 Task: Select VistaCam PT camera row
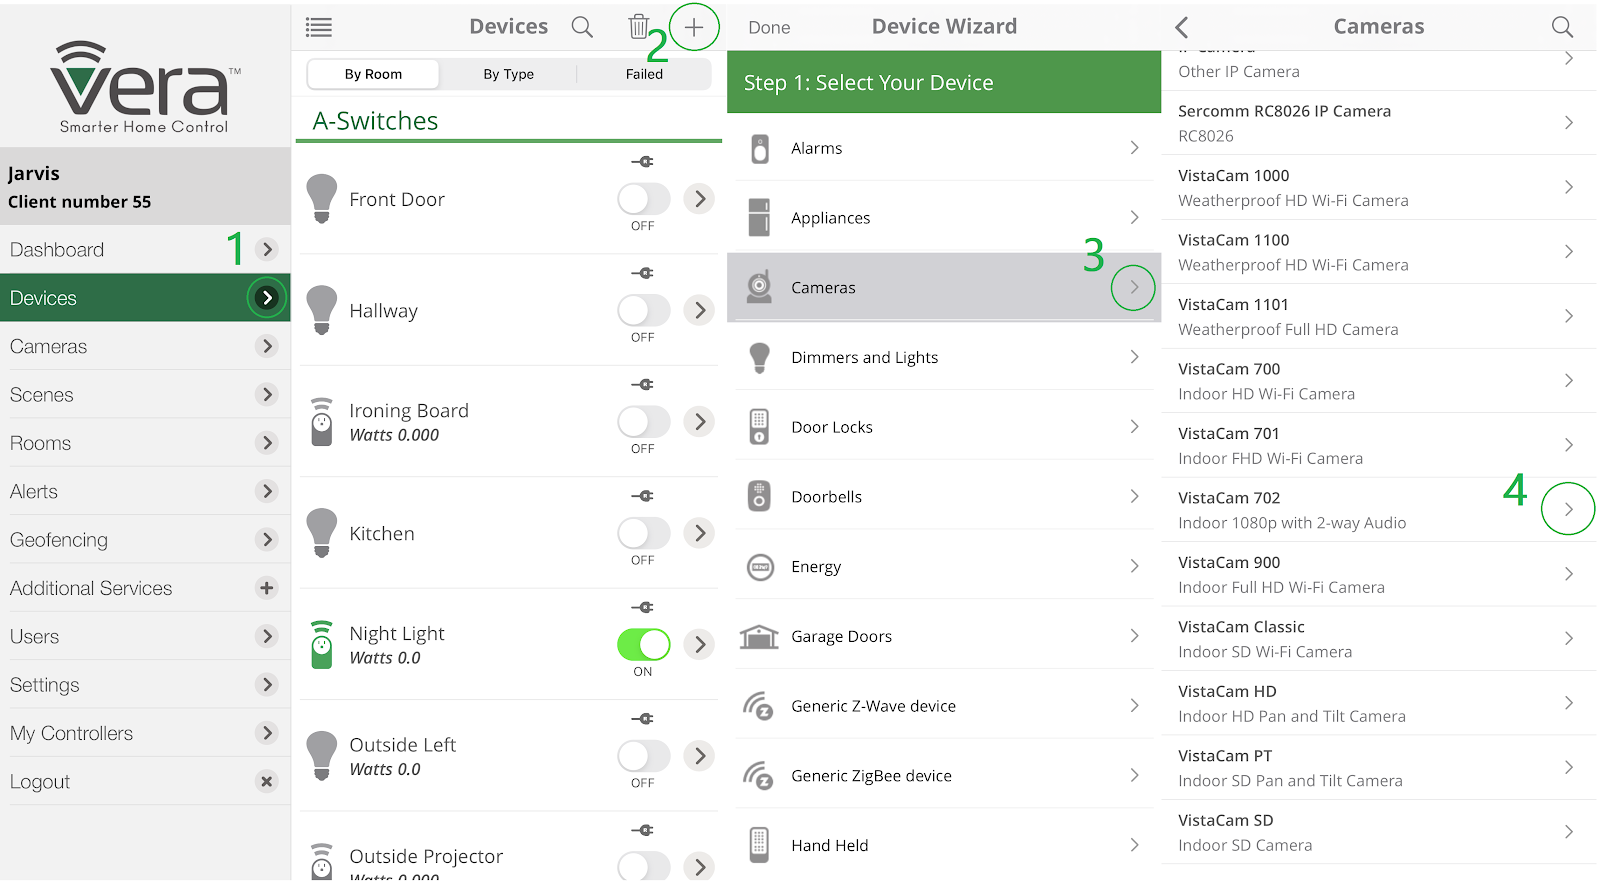pos(1378,768)
